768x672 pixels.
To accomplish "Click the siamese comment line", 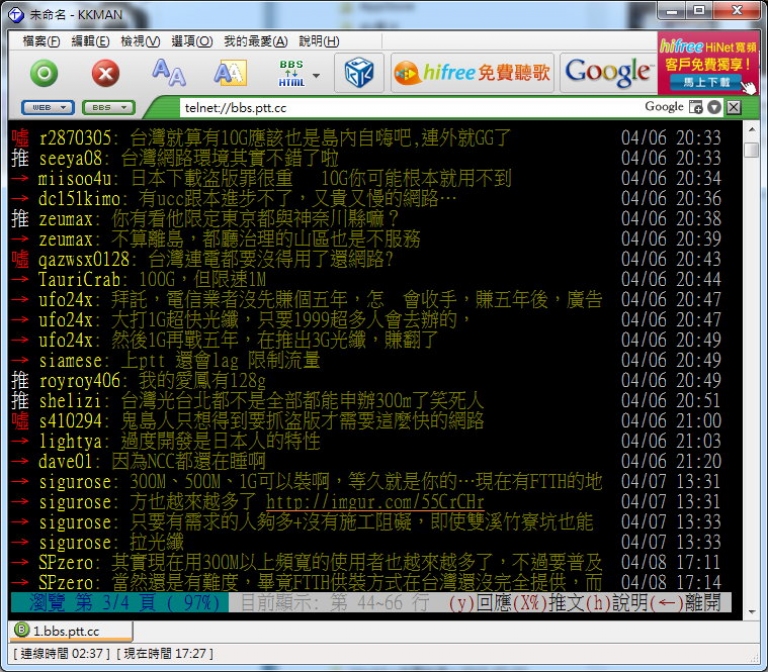I will pos(366,360).
